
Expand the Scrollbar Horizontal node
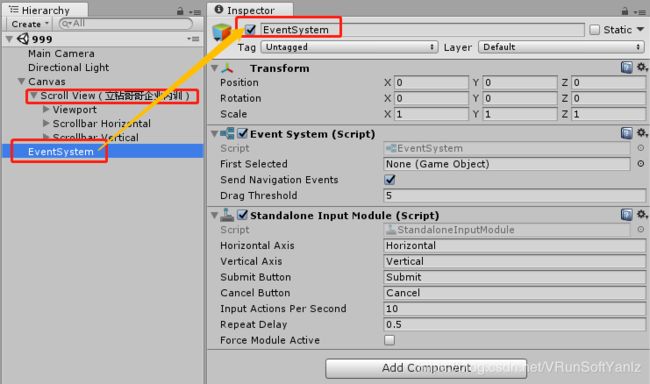(46, 123)
